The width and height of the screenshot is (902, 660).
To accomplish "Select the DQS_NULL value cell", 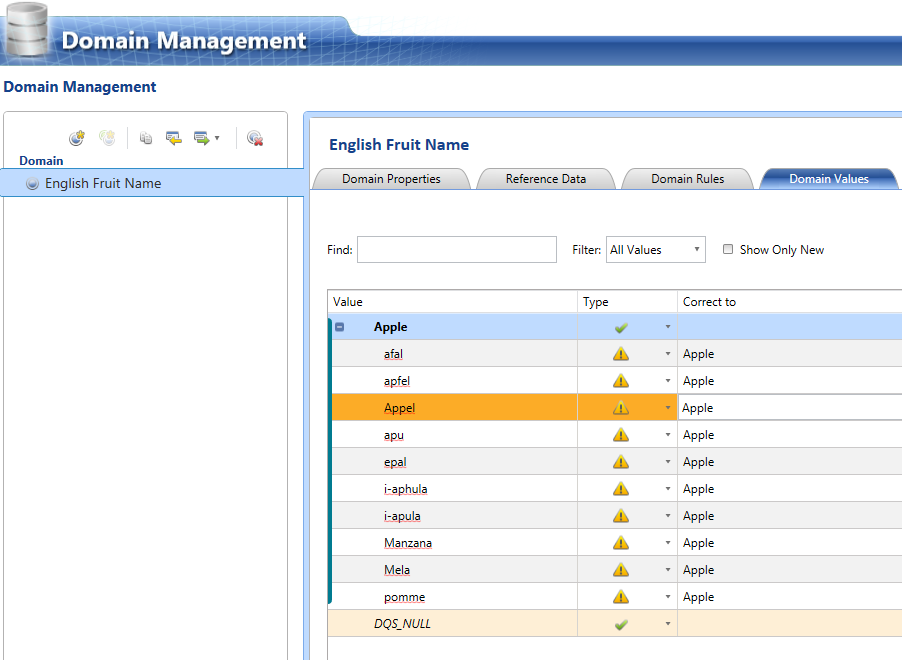I will [x=453, y=624].
